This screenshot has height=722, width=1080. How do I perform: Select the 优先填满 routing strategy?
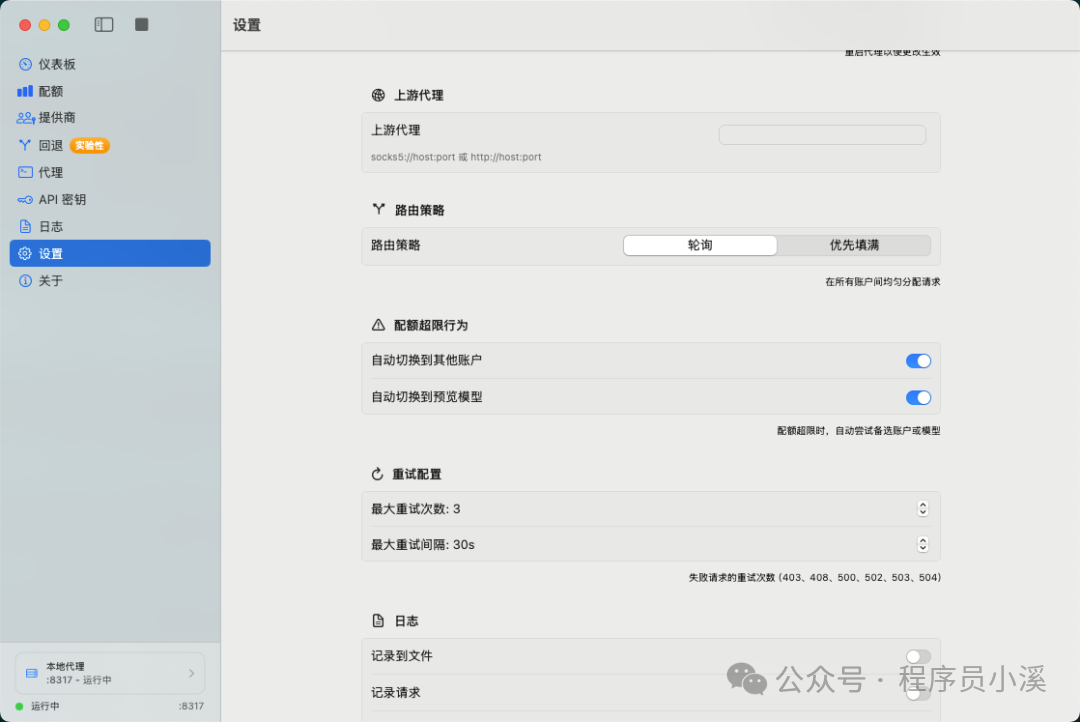coord(854,245)
